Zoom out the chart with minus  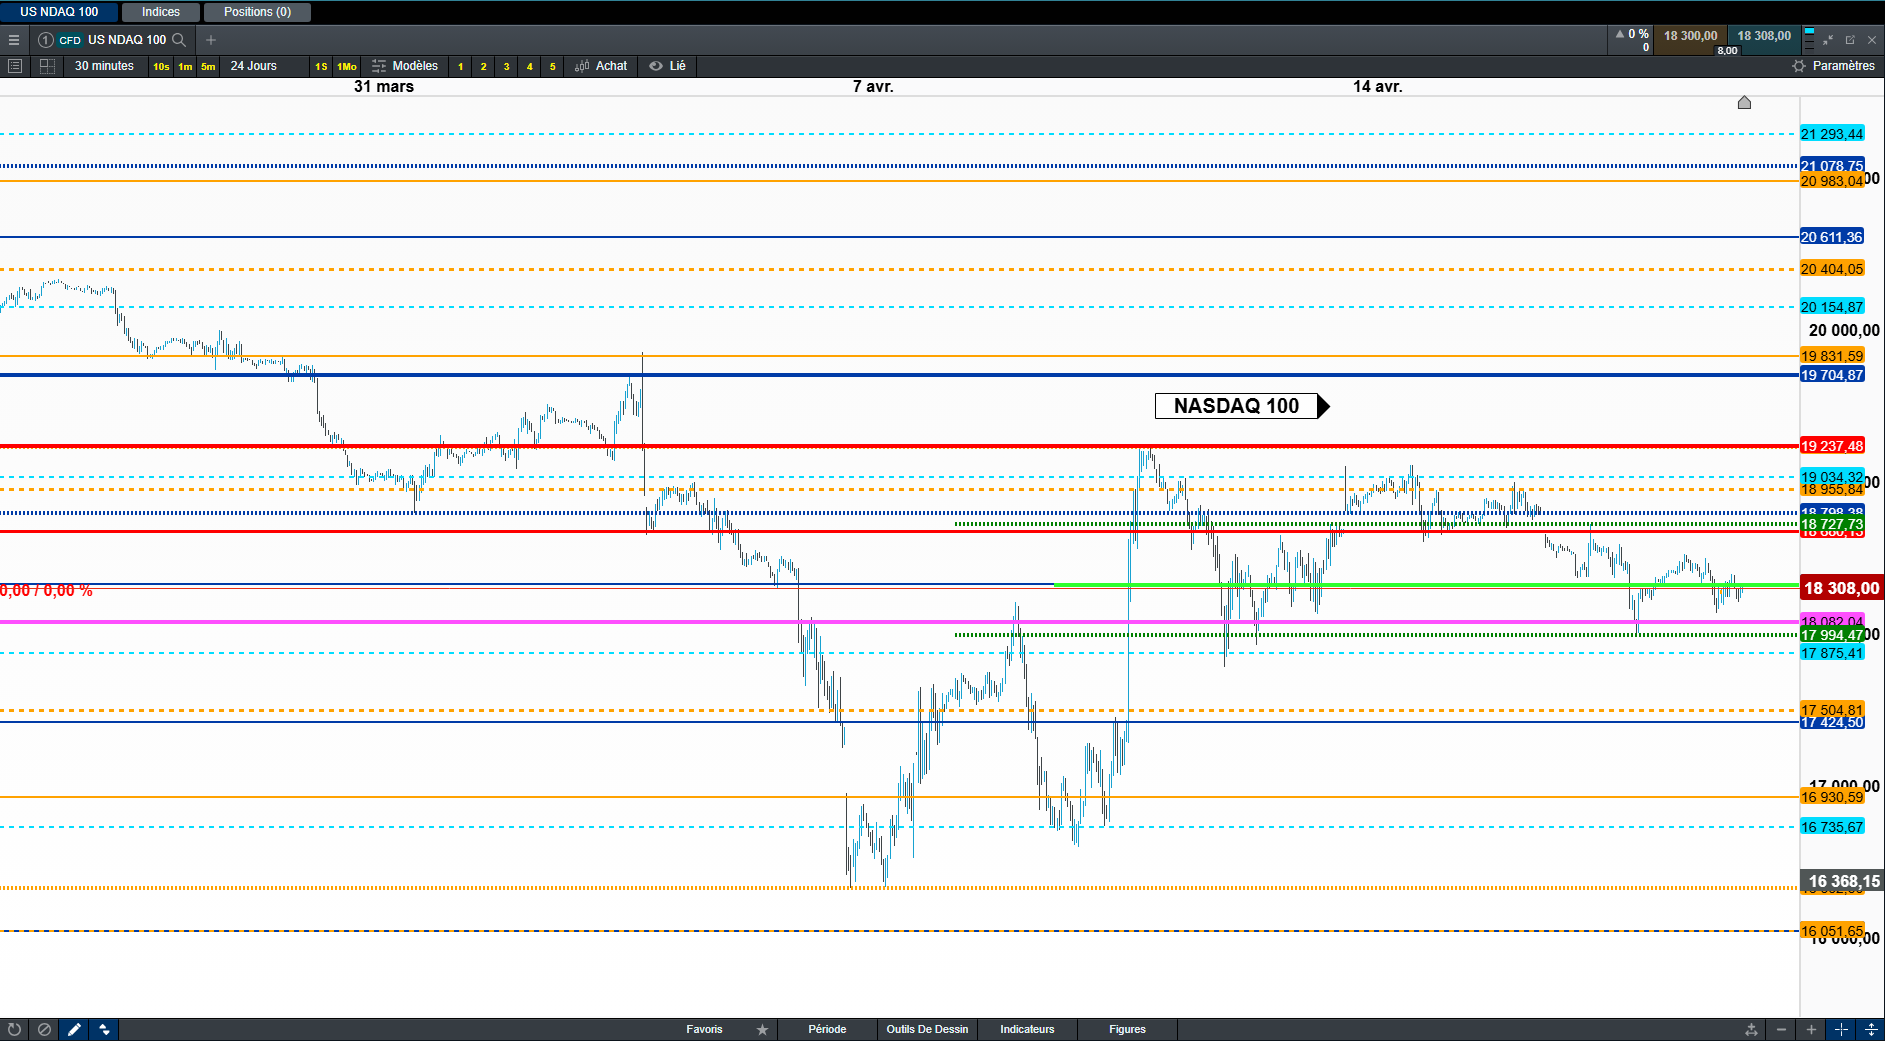[1781, 1029]
